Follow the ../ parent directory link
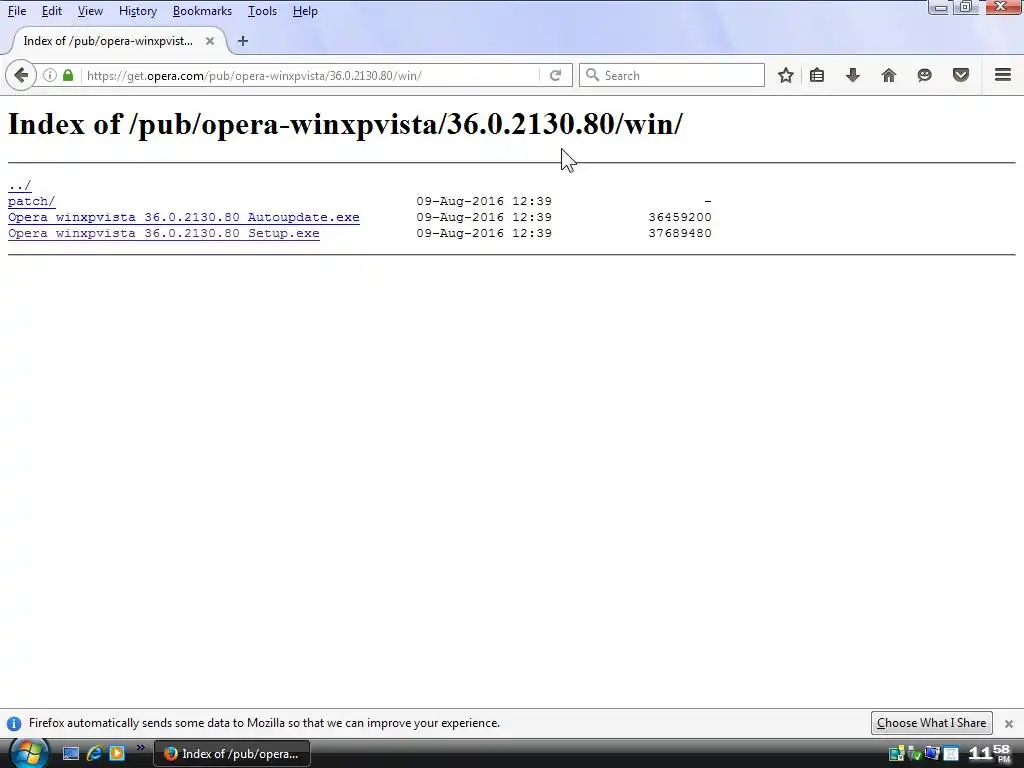This screenshot has width=1024, height=768. (x=20, y=185)
